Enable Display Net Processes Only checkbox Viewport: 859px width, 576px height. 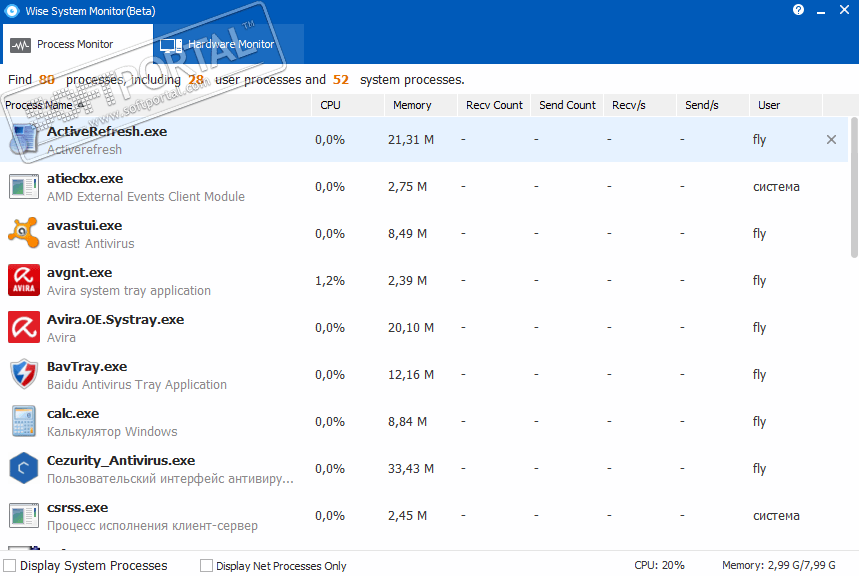click(206, 566)
